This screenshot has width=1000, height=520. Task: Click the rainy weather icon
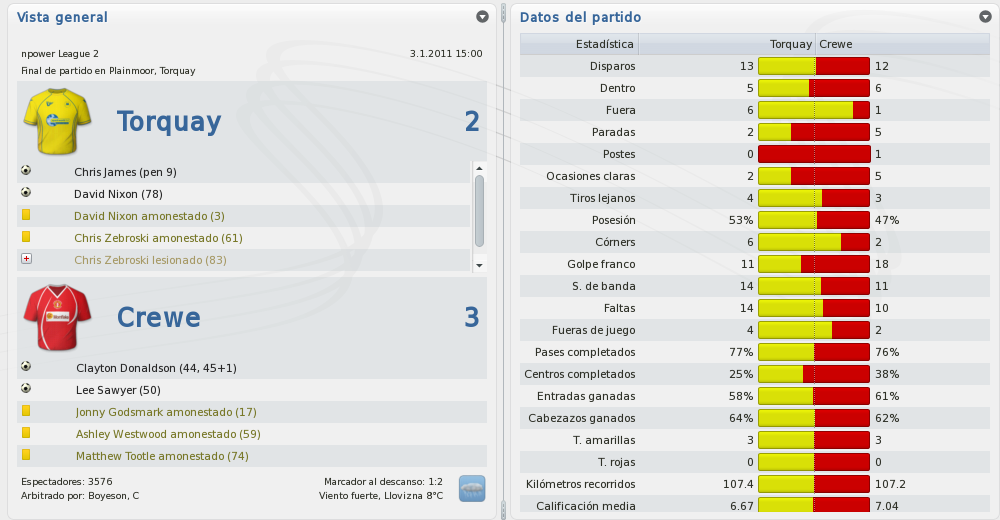pos(472,489)
